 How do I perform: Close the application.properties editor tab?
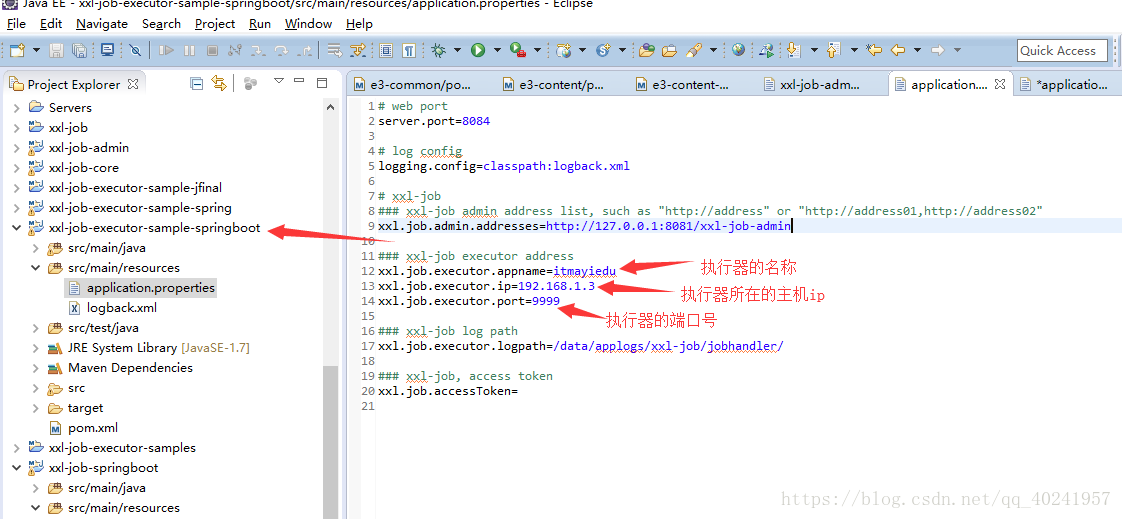pos(1000,84)
